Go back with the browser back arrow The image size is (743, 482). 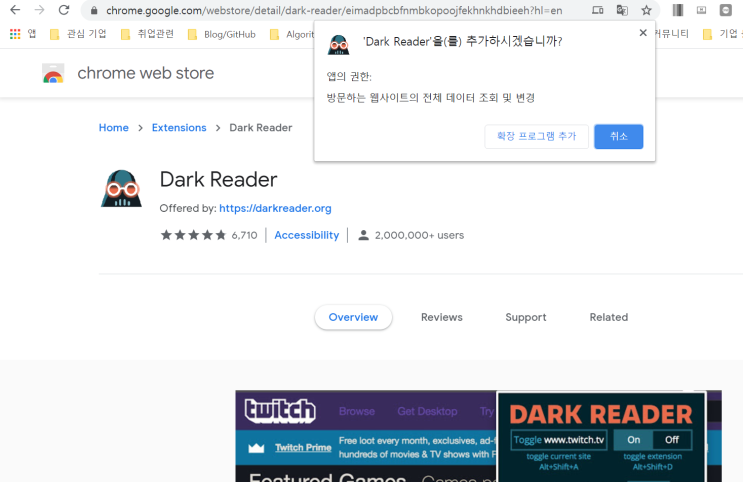point(15,10)
